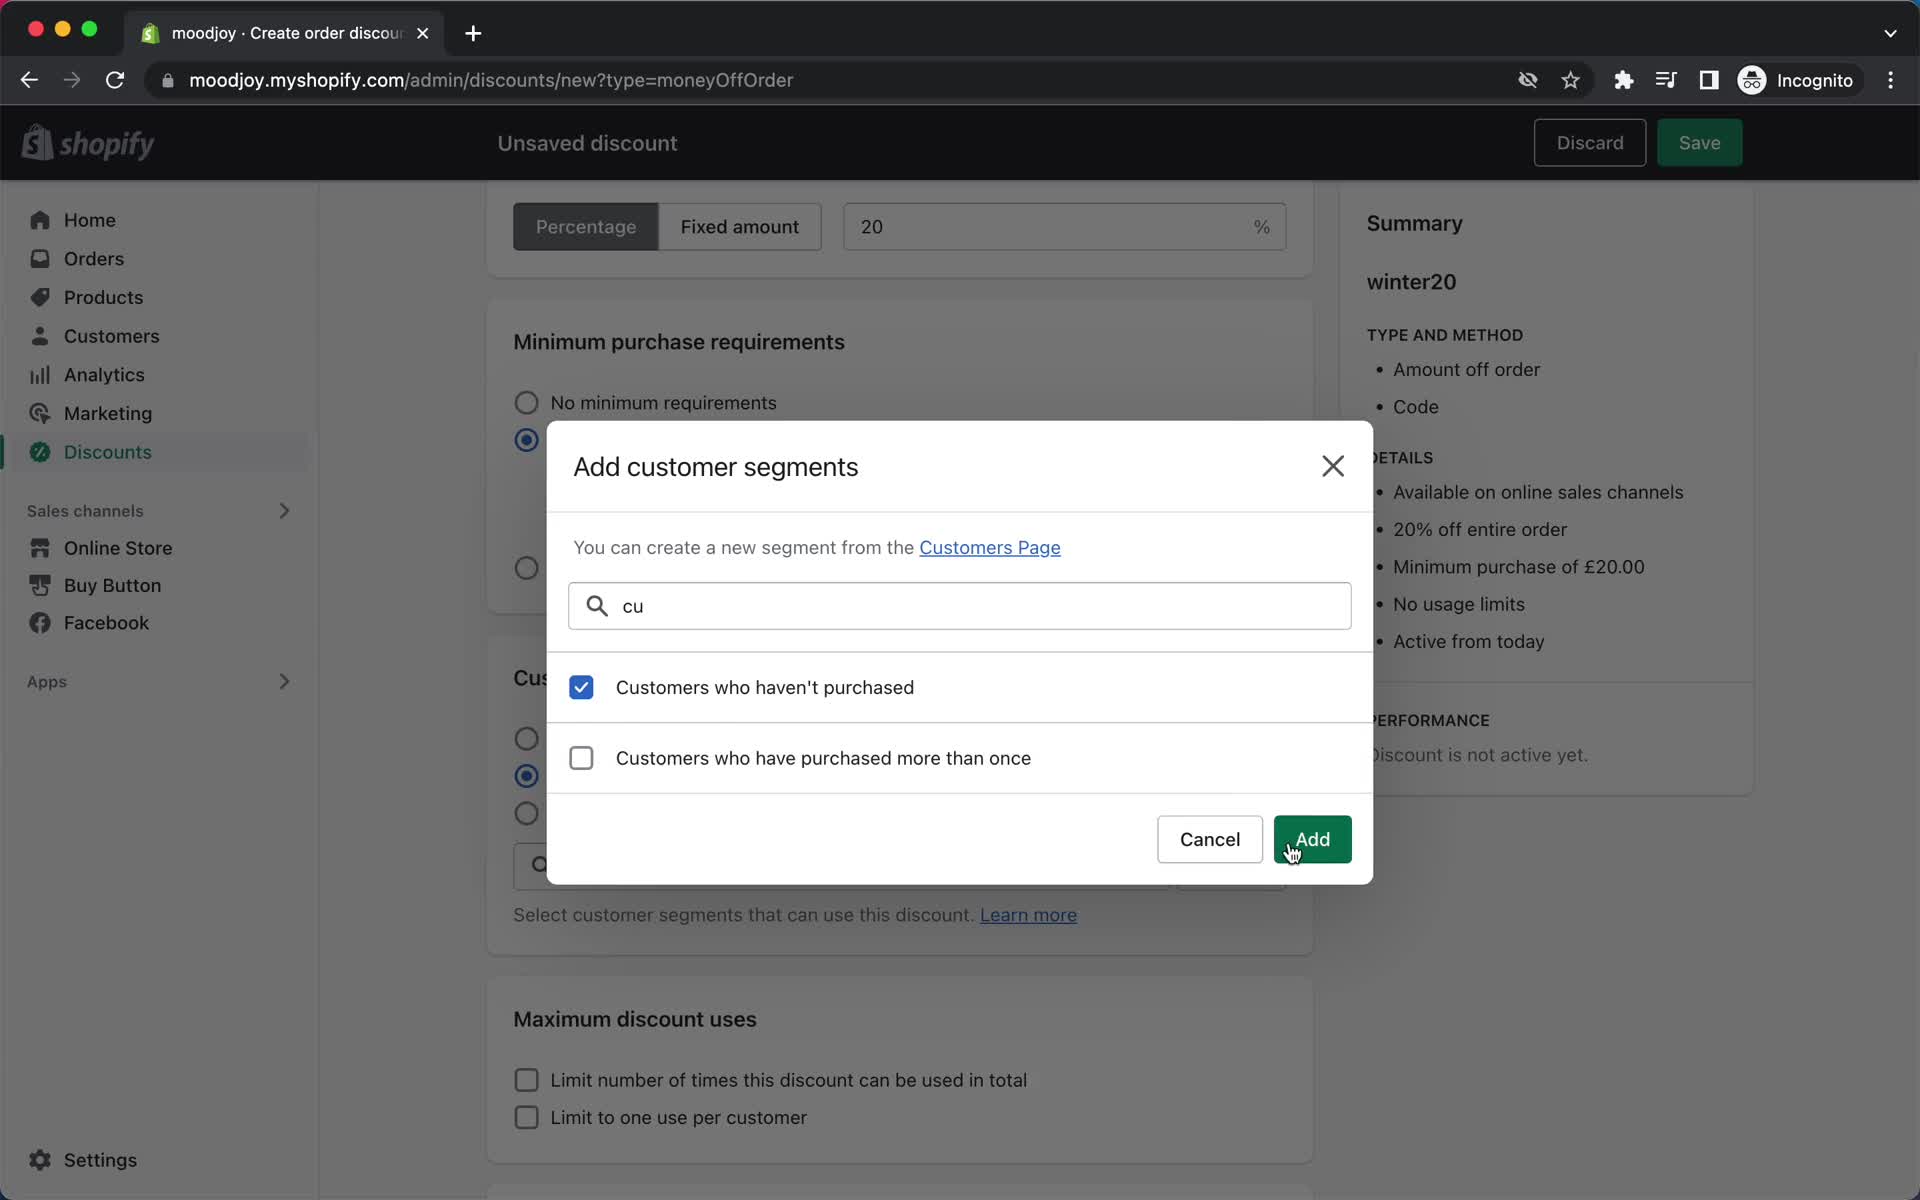Check 'Customers who have purchased more than once'
The image size is (1920, 1200).
[x=581, y=758]
